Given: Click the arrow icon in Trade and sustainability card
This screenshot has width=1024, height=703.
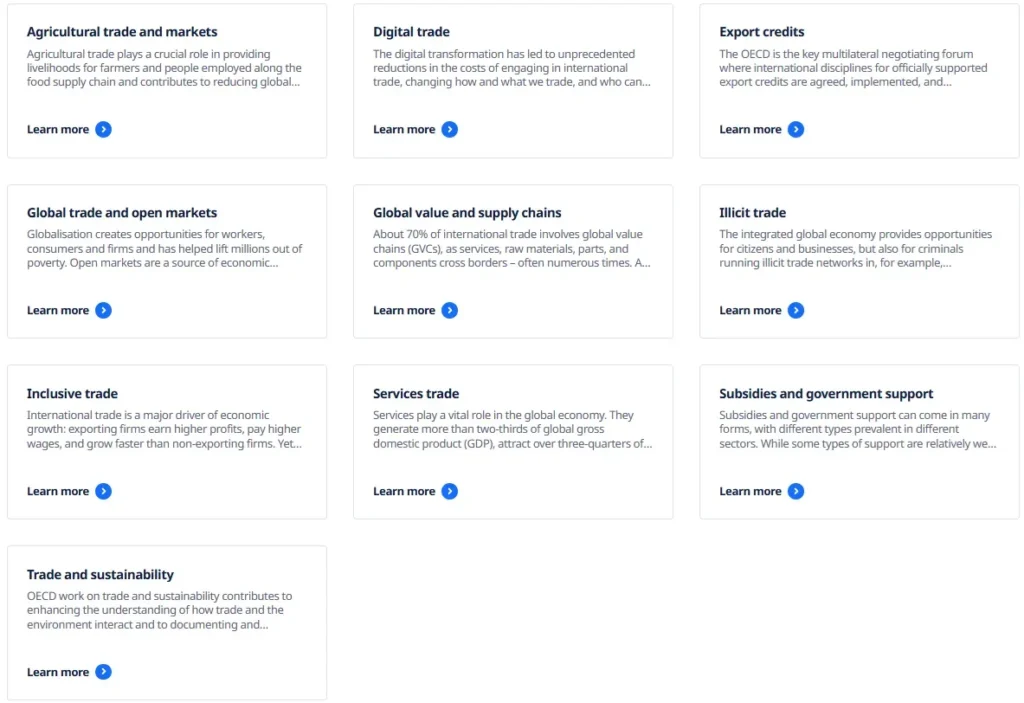Looking at the screenshot, I should click(103, 672).
